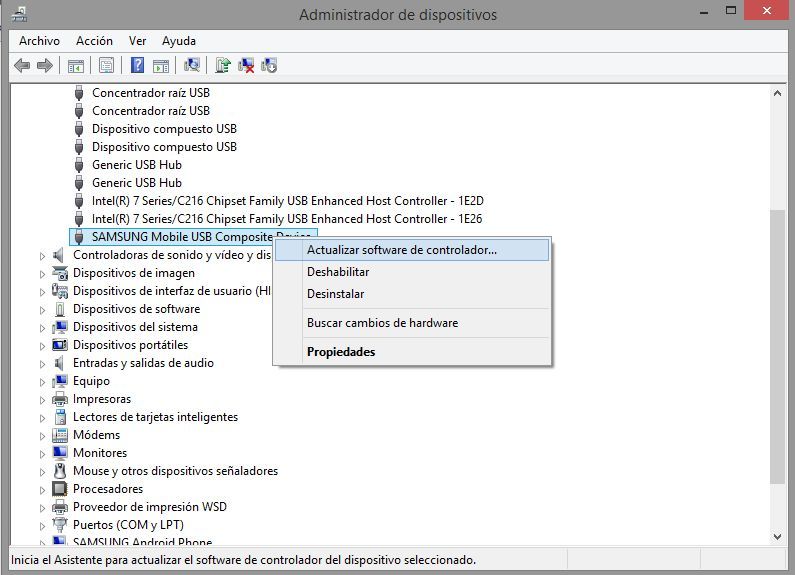The image size is (795, 575).
Task: Expand the Dispositivos del sistema node
Action: pos(43,328)
